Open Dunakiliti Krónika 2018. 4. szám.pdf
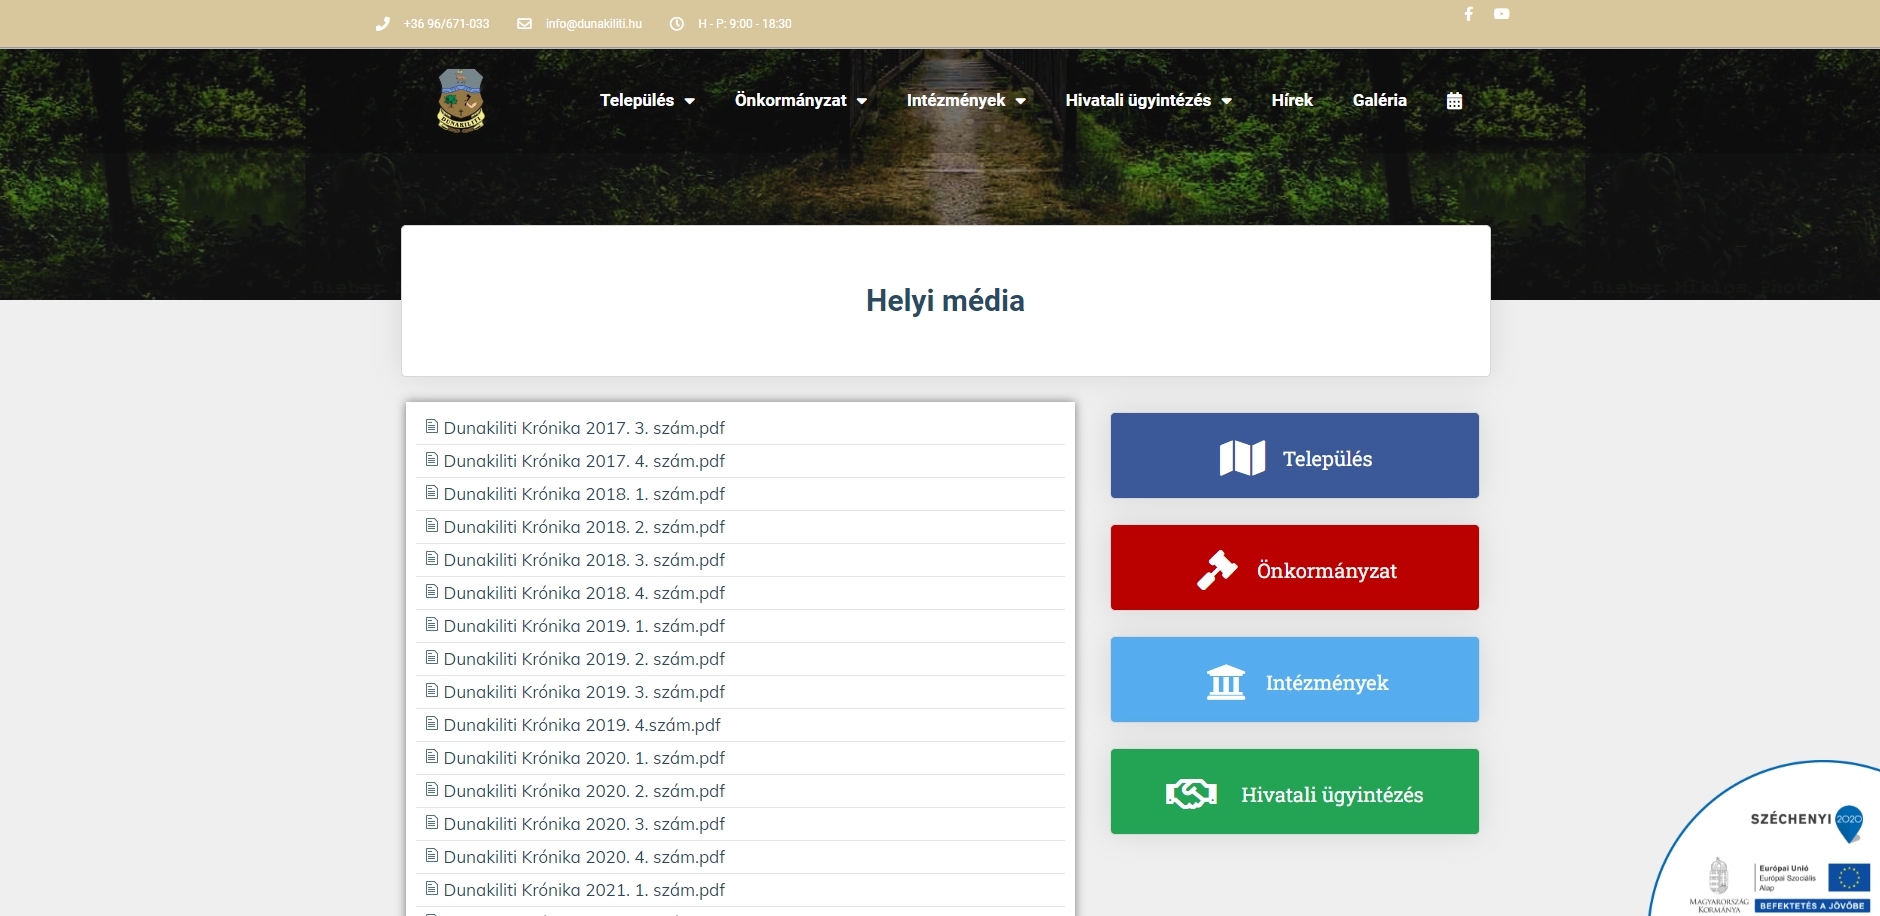 pos(584,593)
